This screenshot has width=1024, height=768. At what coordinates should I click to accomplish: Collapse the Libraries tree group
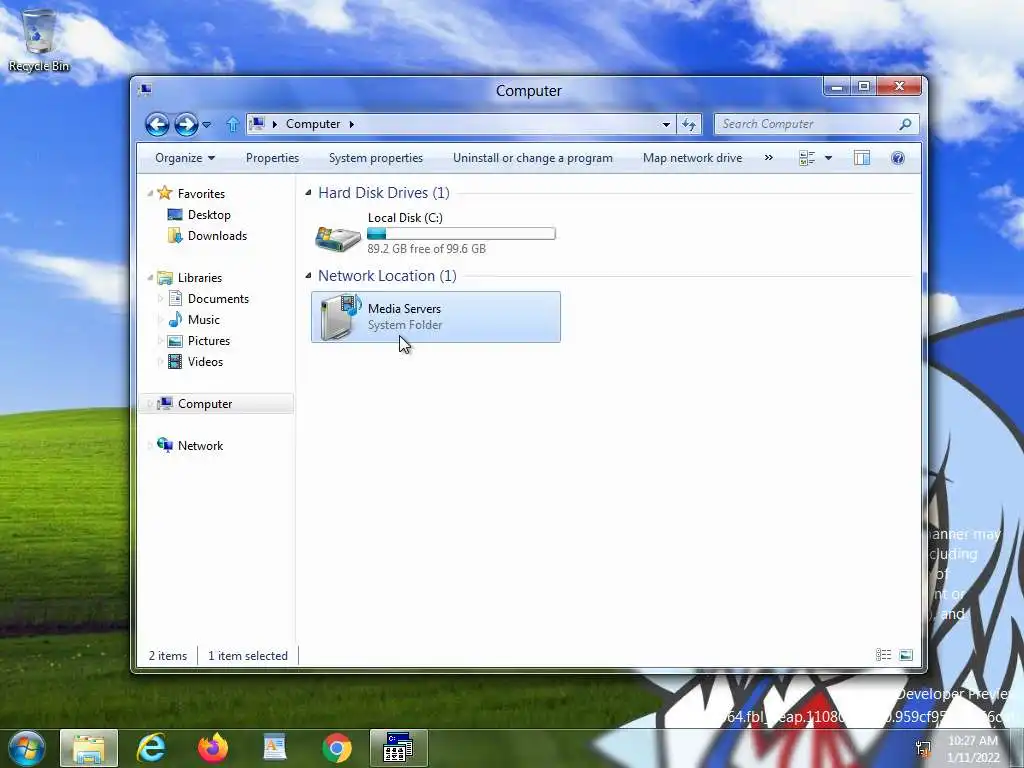[150, 278]
